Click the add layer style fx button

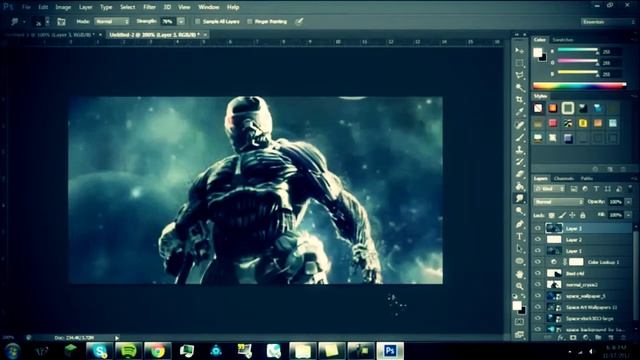coord(561,338)
